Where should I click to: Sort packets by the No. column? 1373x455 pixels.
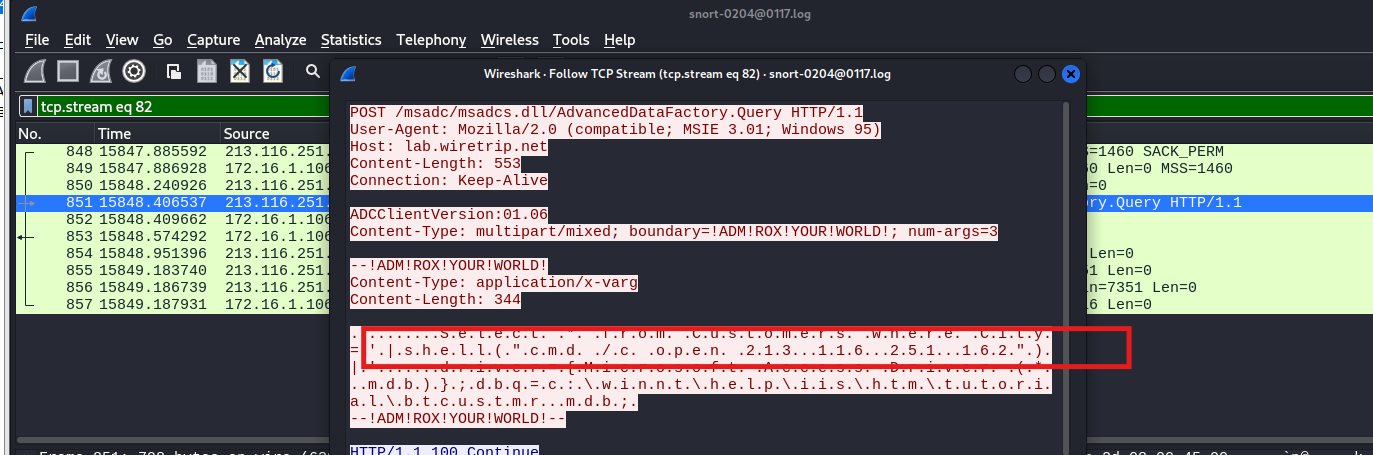pyautogui.click(x=55, y=133)
